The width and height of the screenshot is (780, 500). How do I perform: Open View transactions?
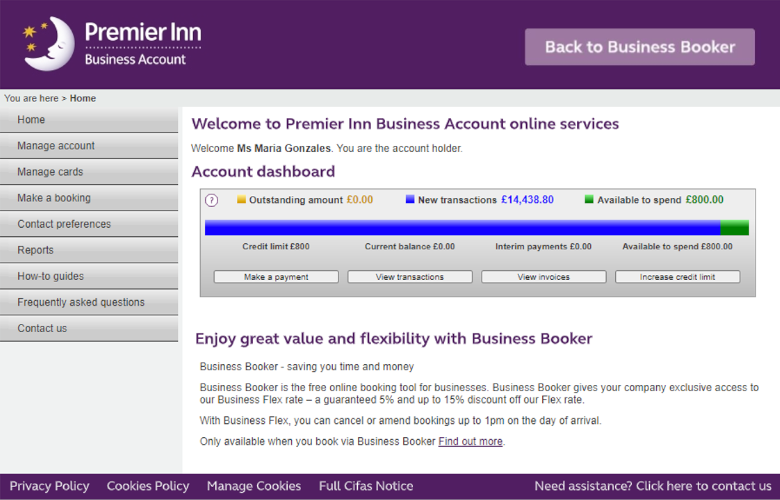tap(410, 277)
